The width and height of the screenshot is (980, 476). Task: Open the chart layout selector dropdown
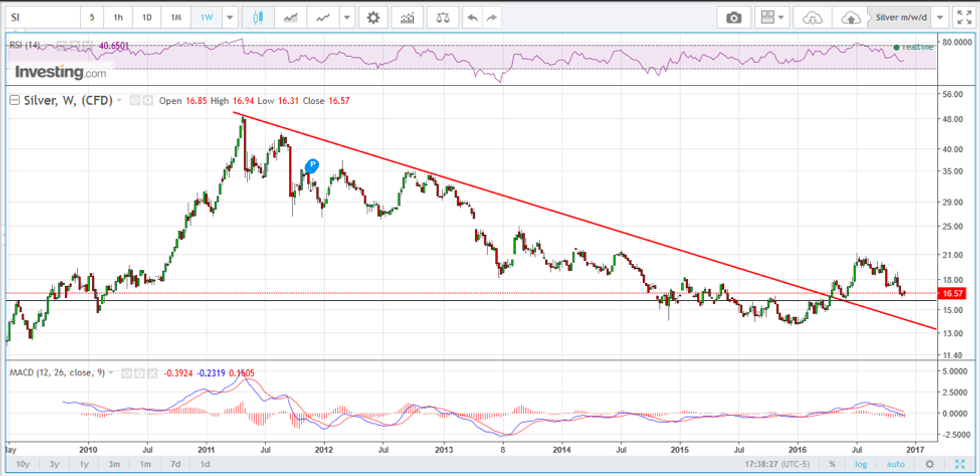pyautogui.click(x=773, y=17)
